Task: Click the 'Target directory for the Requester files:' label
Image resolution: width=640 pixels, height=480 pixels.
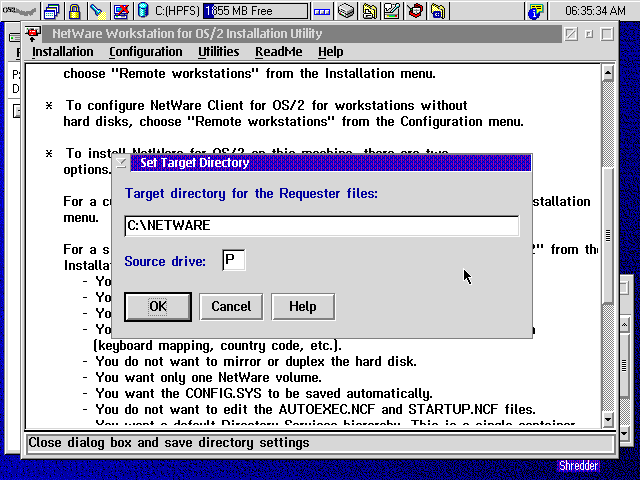Action: (x=251, y=193)
